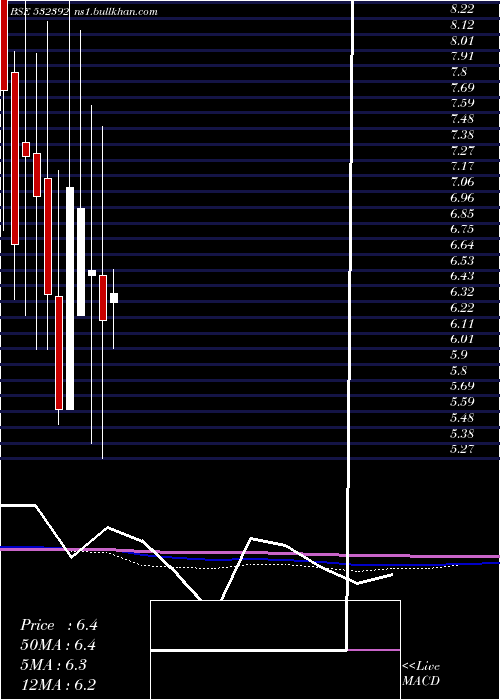Click the '<<Live MACD' label
The height and width of the screenshot is (700, 500).
click(421, 674)
